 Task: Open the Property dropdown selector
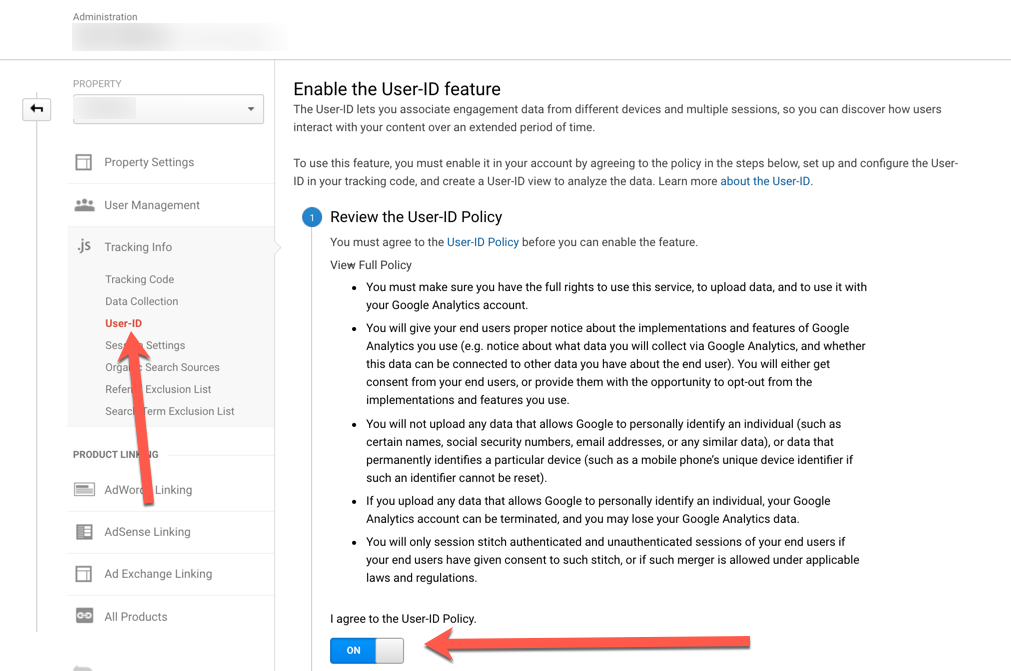coord(168,109)
